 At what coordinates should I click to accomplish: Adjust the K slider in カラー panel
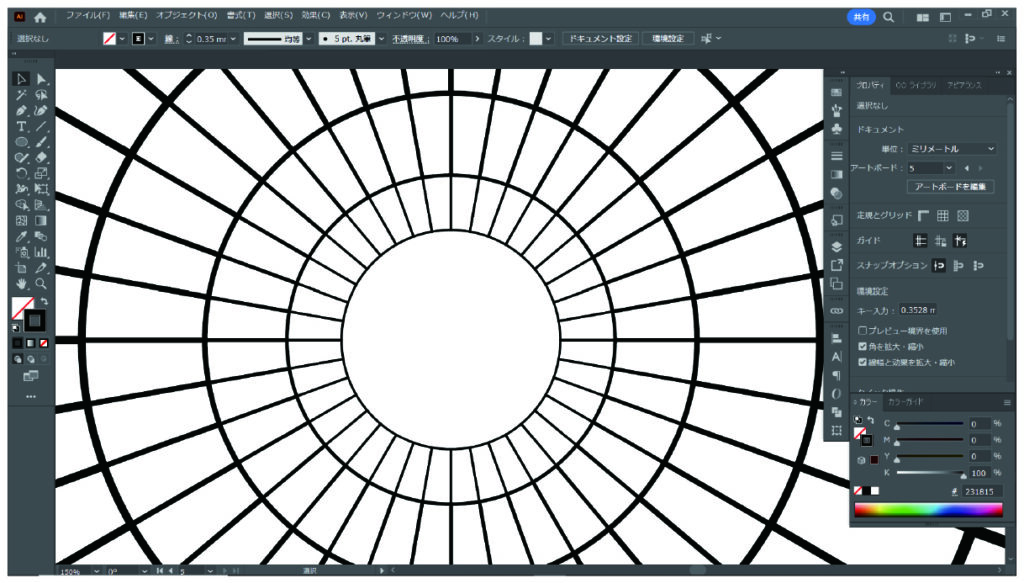pos(963,475)
